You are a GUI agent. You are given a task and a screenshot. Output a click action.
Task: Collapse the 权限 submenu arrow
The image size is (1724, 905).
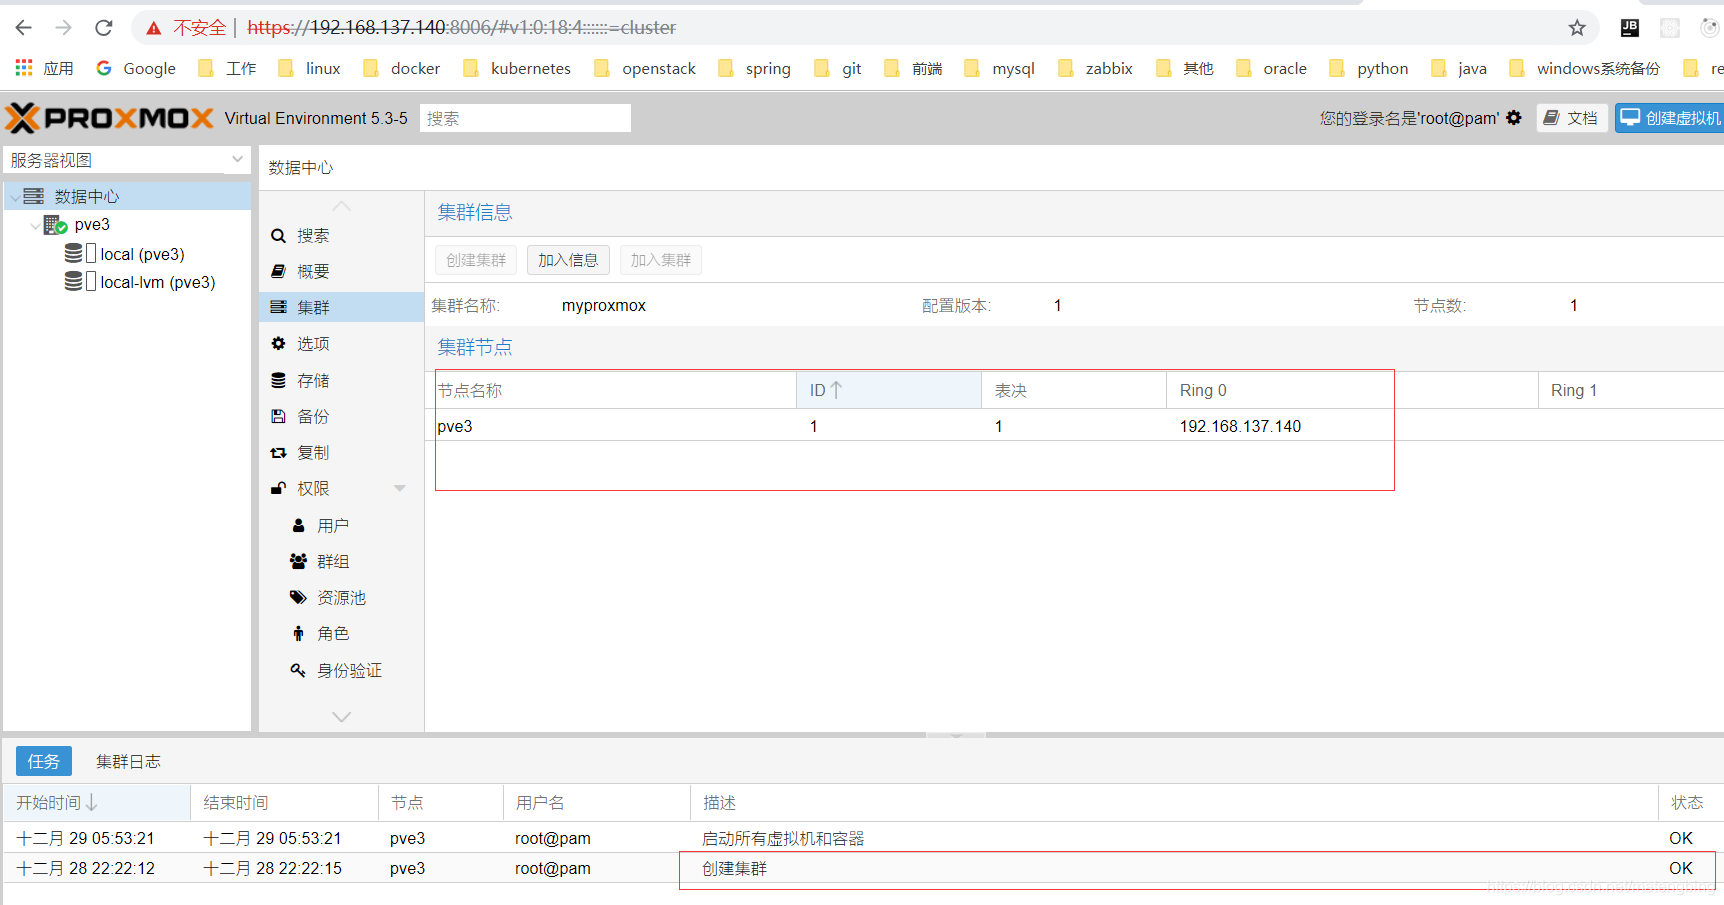[x=400, y=489]
